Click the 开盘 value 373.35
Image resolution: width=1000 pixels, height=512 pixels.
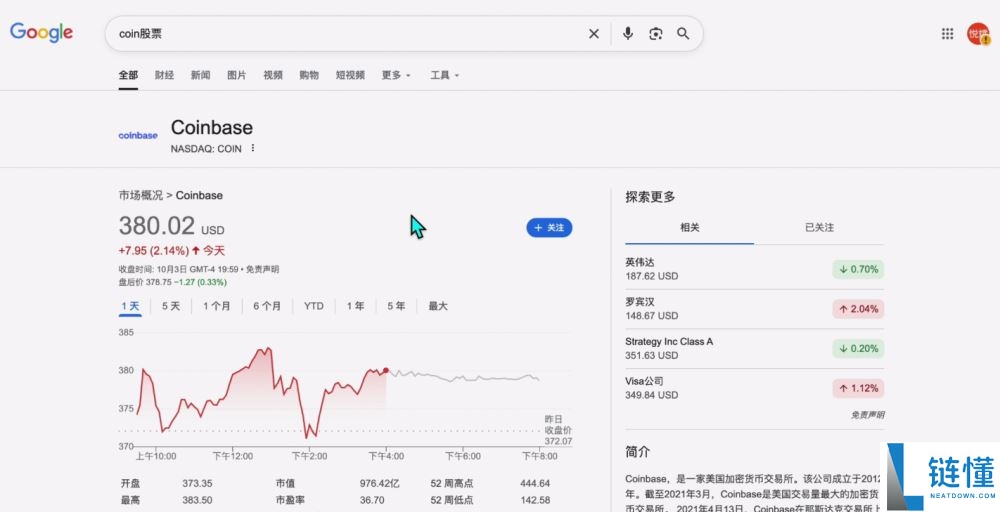click(197, 483)
